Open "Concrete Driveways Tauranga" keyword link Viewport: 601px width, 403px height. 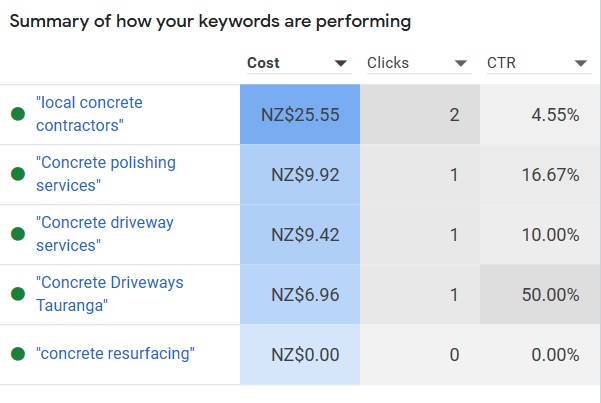pyautogui.click(x=110, y=294)
